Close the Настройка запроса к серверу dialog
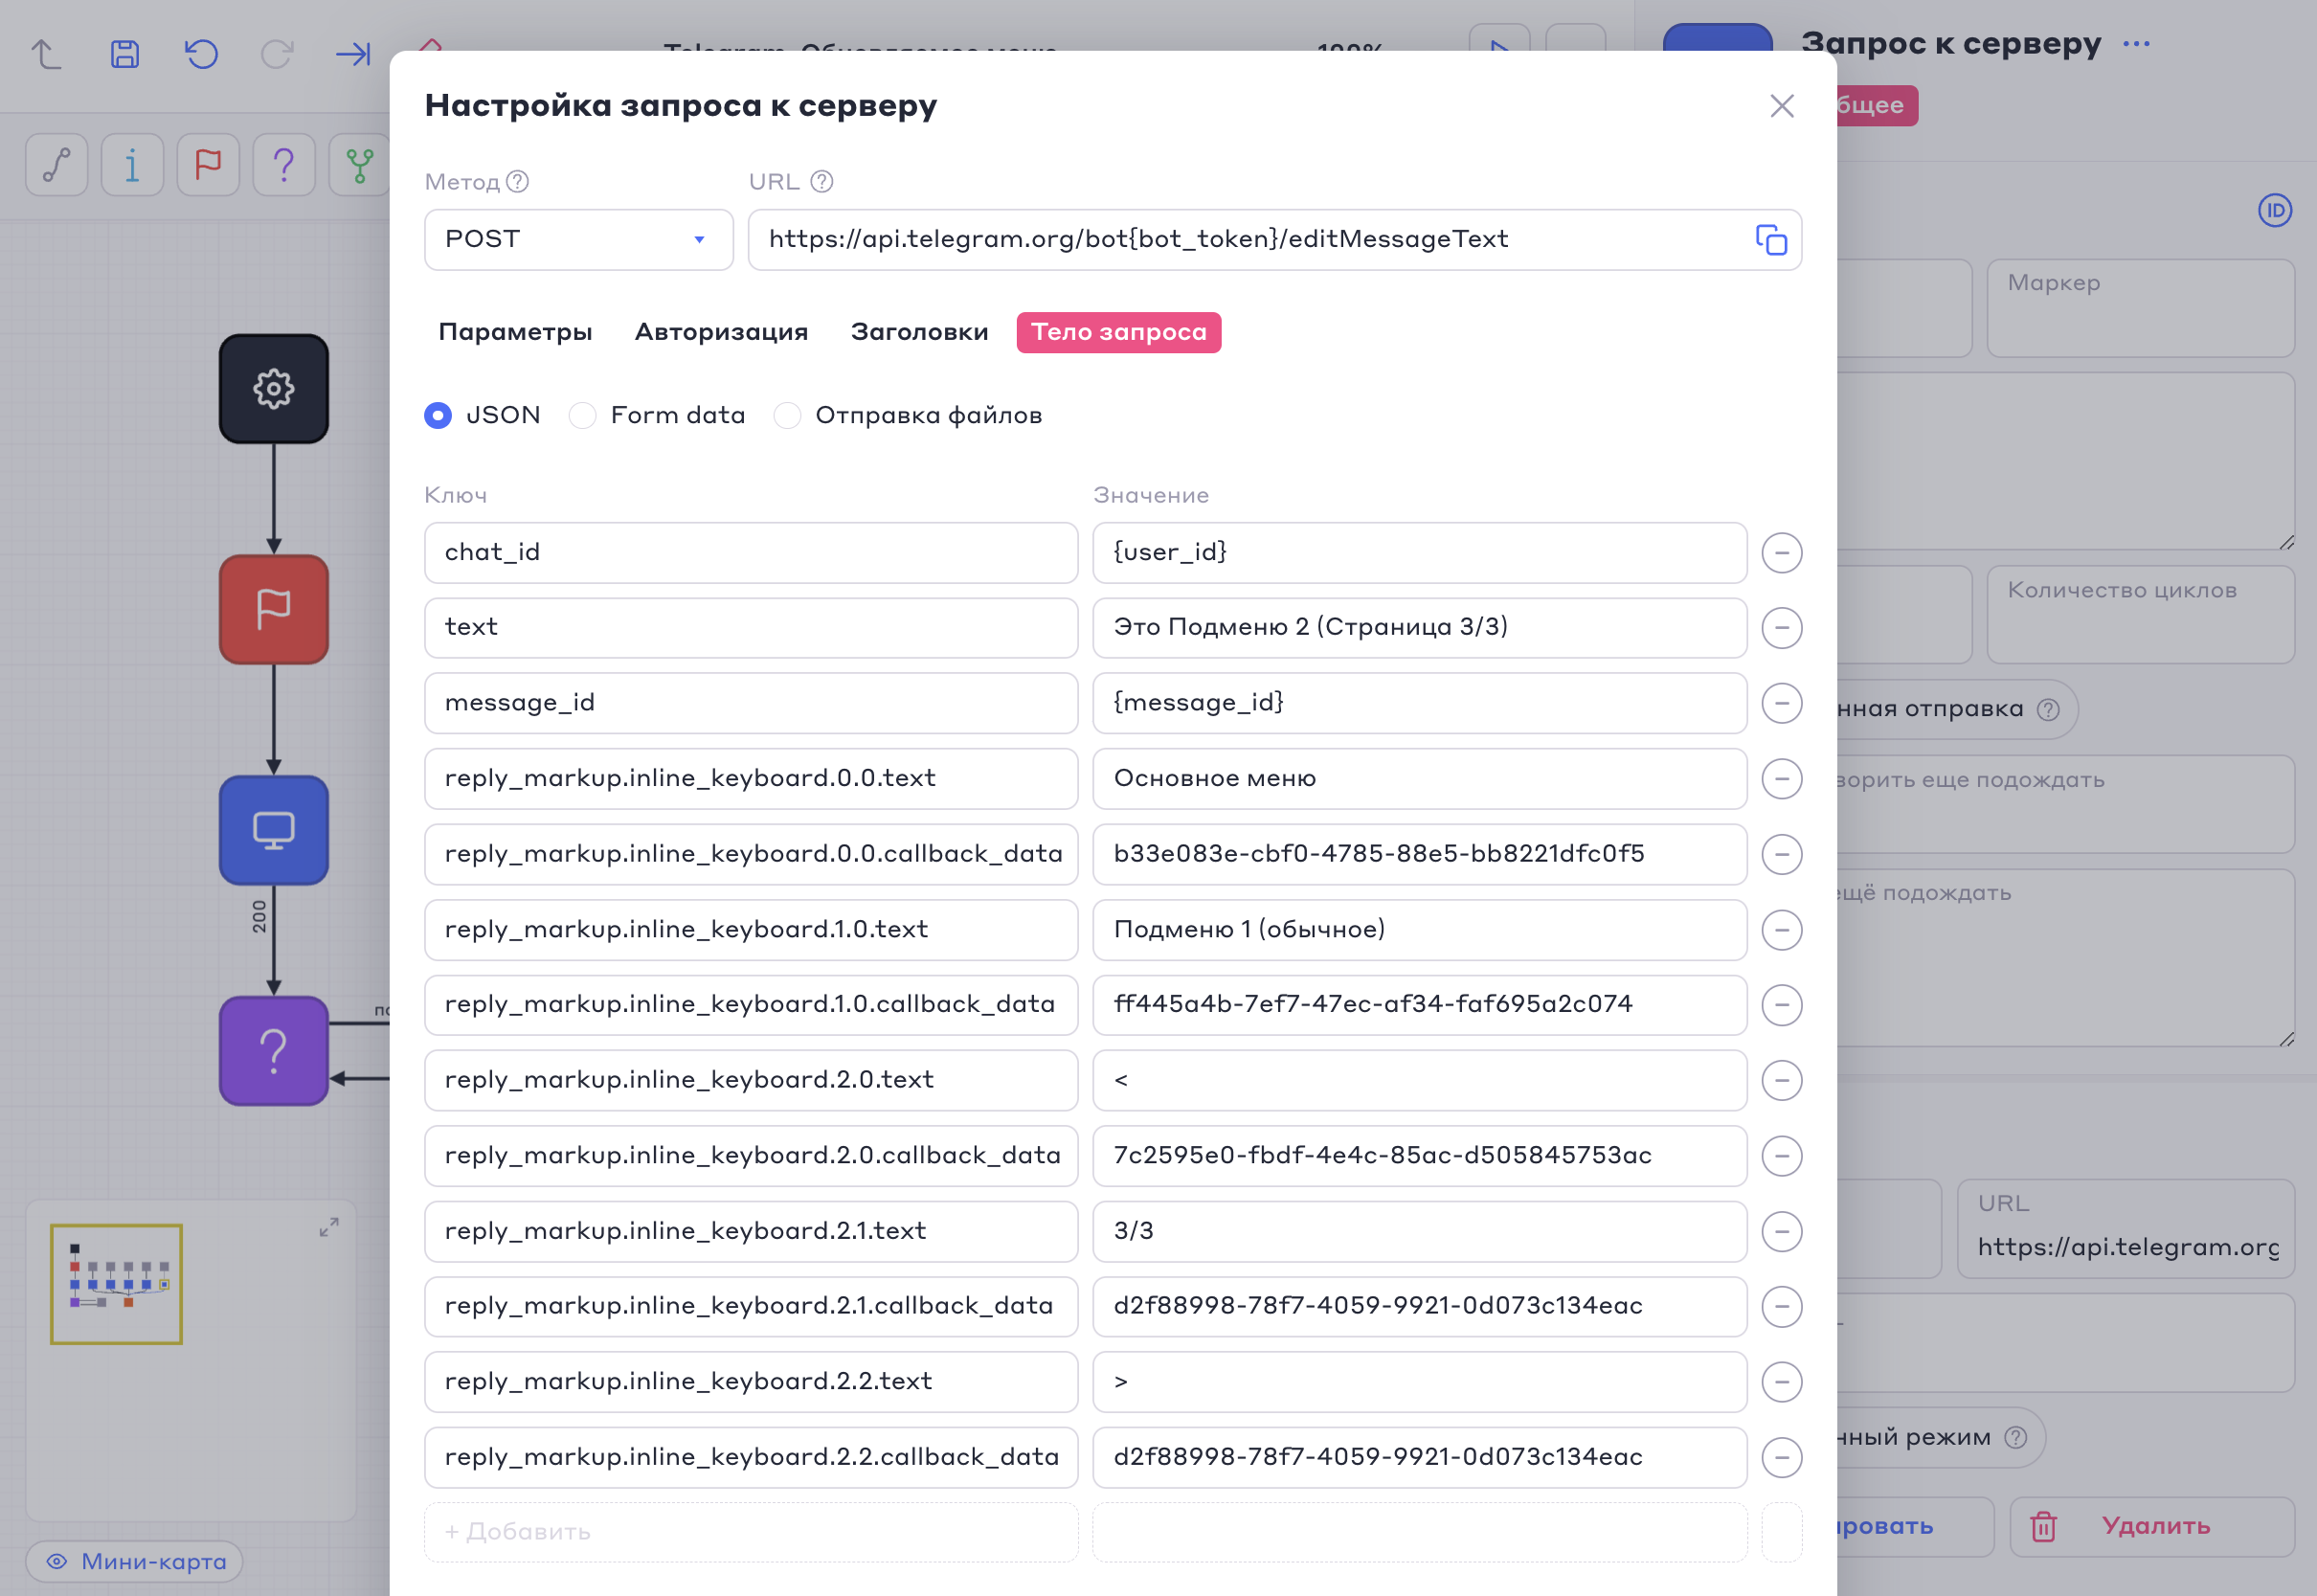The image size is (2317, 1596). click(1781, 106)
